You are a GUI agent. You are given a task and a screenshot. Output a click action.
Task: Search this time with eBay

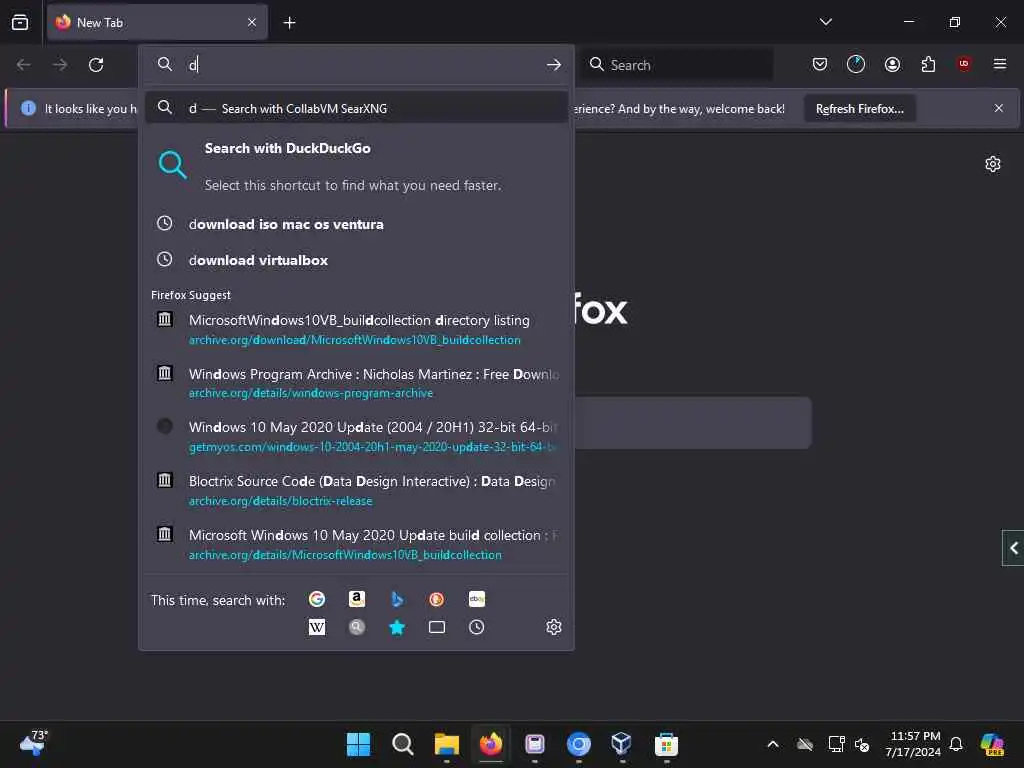477,599
